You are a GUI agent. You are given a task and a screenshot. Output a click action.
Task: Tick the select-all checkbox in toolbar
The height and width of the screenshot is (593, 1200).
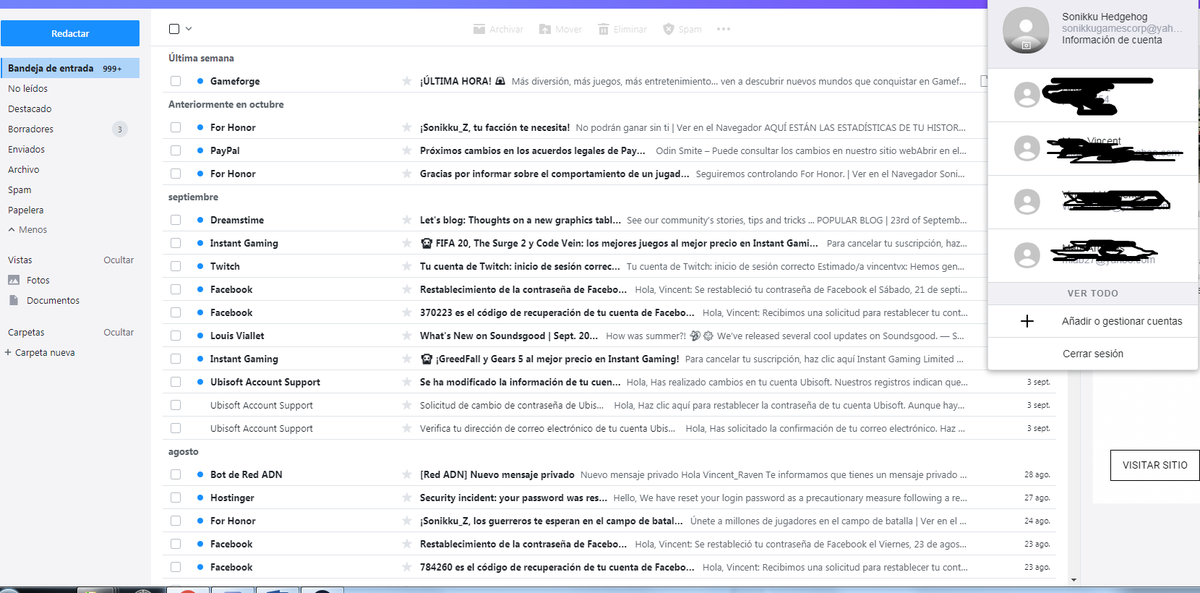coord(175,29)
